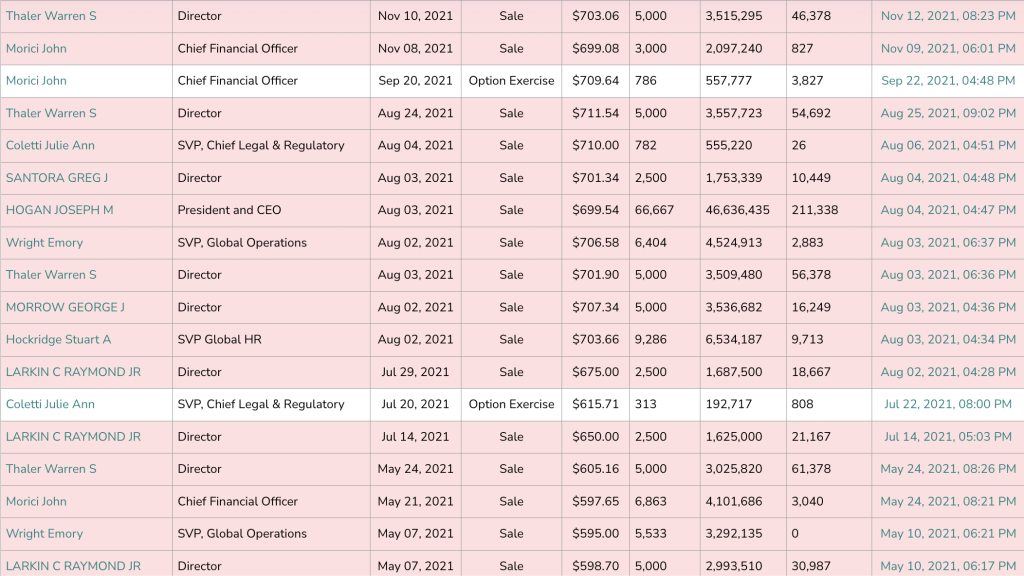
Task: Select the 46,636,435 value cell
Action: (x=737, y=210)
